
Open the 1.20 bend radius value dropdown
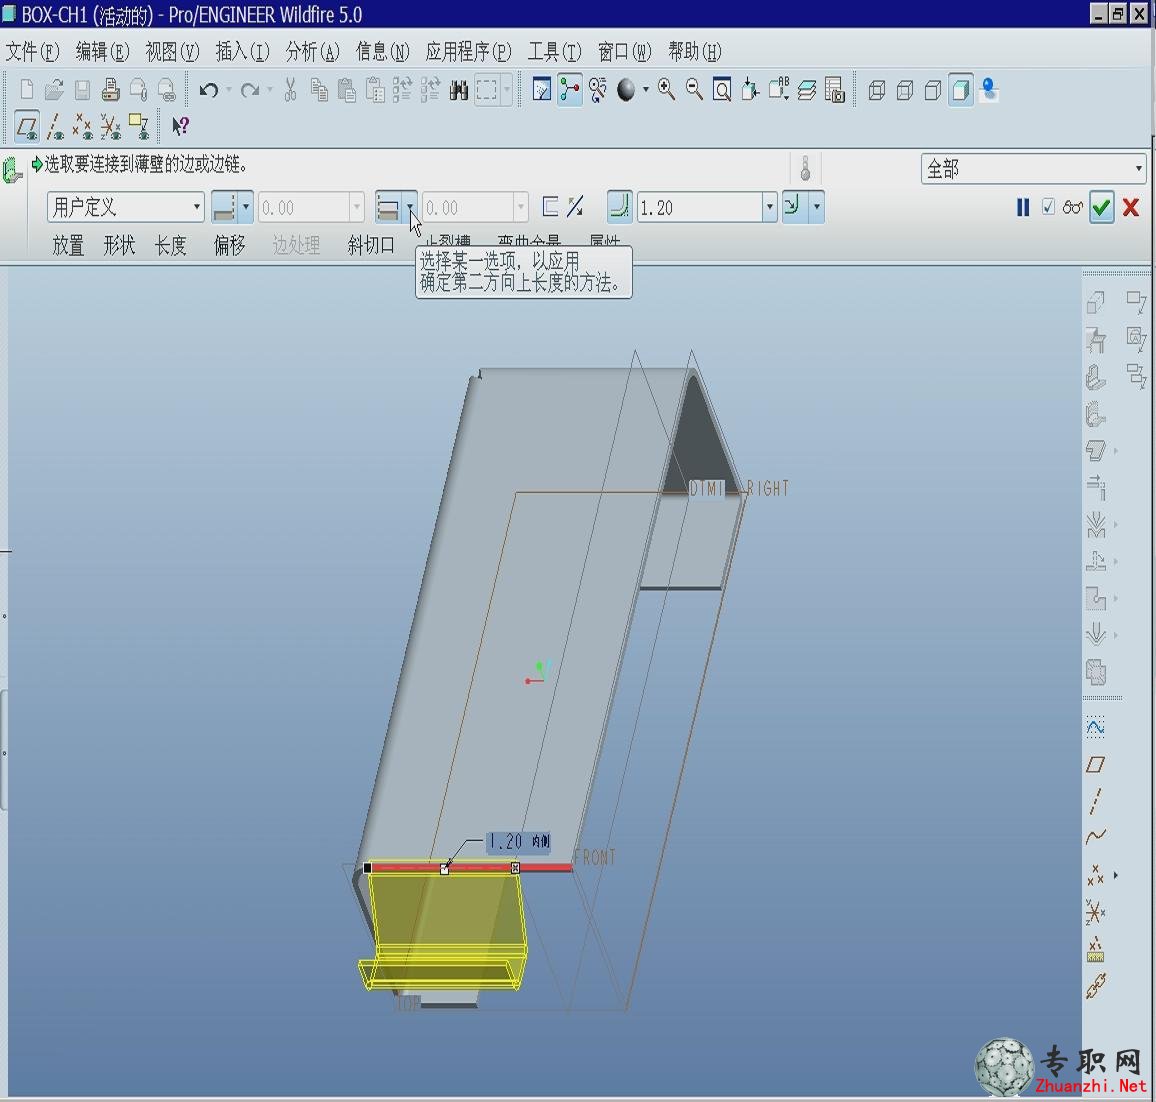[x=770, y=207]
